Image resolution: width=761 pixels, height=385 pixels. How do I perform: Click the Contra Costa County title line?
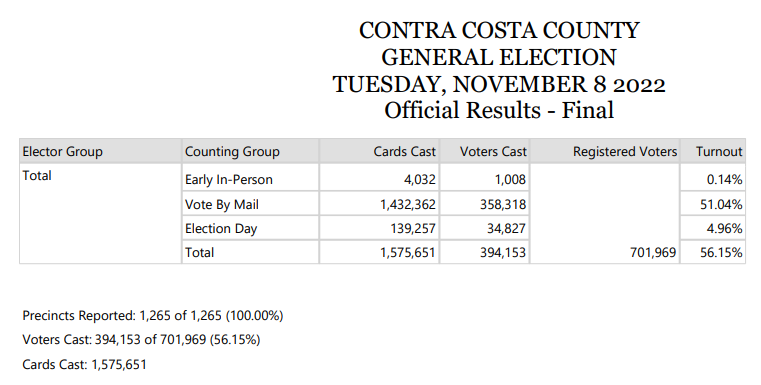coord(499,31)
